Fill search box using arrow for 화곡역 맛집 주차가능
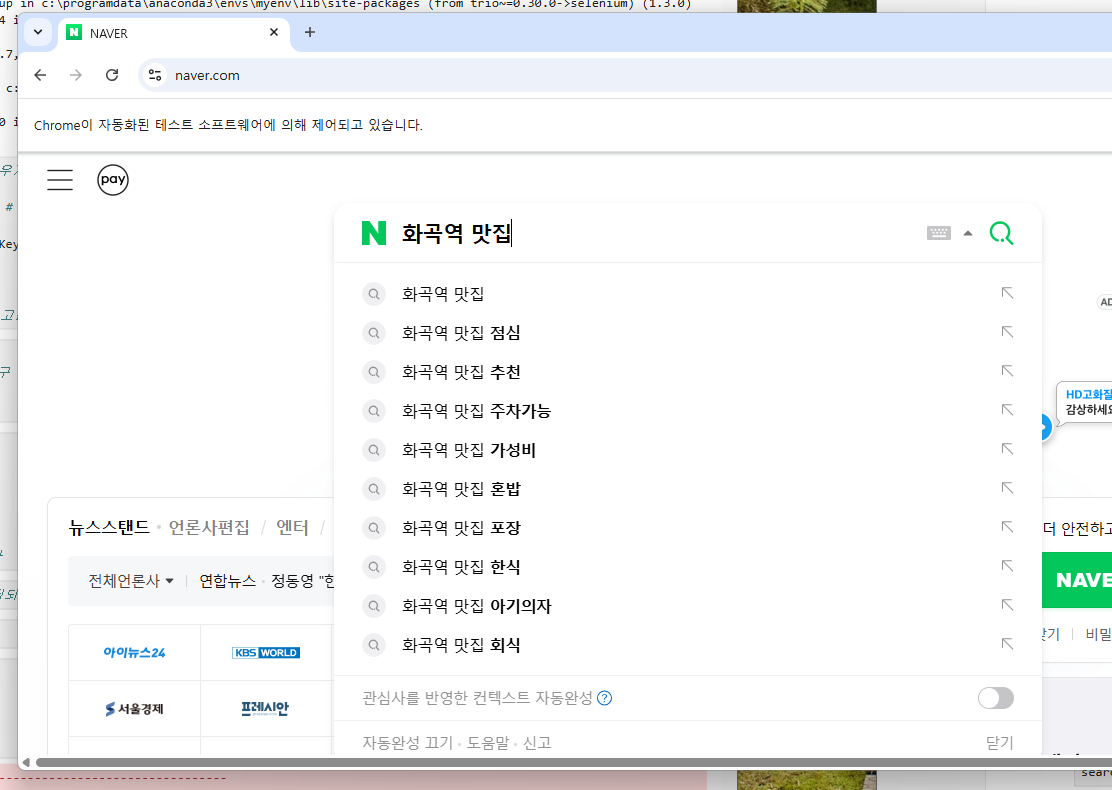Image resolution: width=1112 pixels, height=790 pixels. click(x=1007, y=410)
